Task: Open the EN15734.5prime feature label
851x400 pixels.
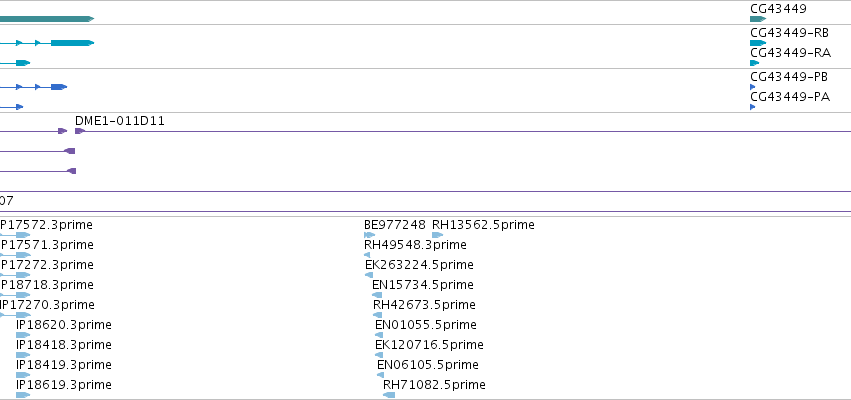Action: coord(422,285)
